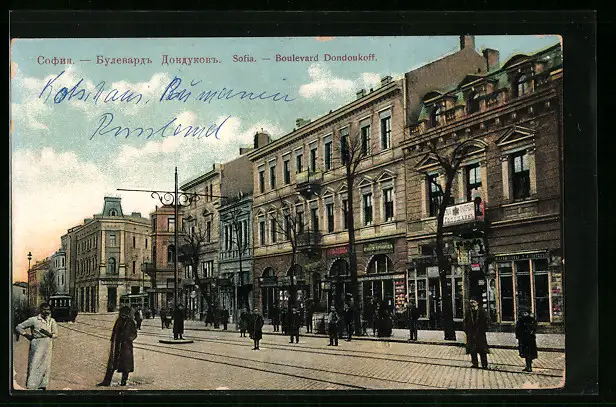This screenshot has width=616, height=407.
Task: Click the blue handwritten first line of text
Action: [165, 93]
